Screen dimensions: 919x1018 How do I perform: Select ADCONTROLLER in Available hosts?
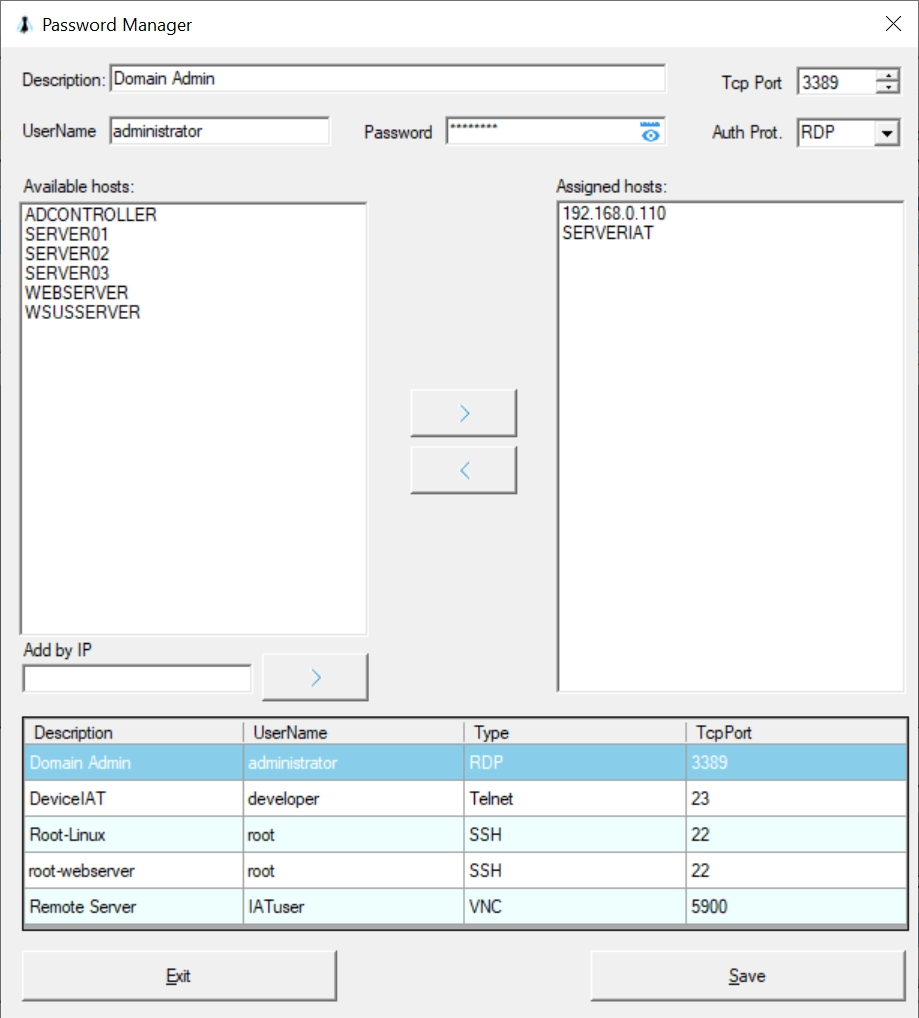(x=91, y=215)
